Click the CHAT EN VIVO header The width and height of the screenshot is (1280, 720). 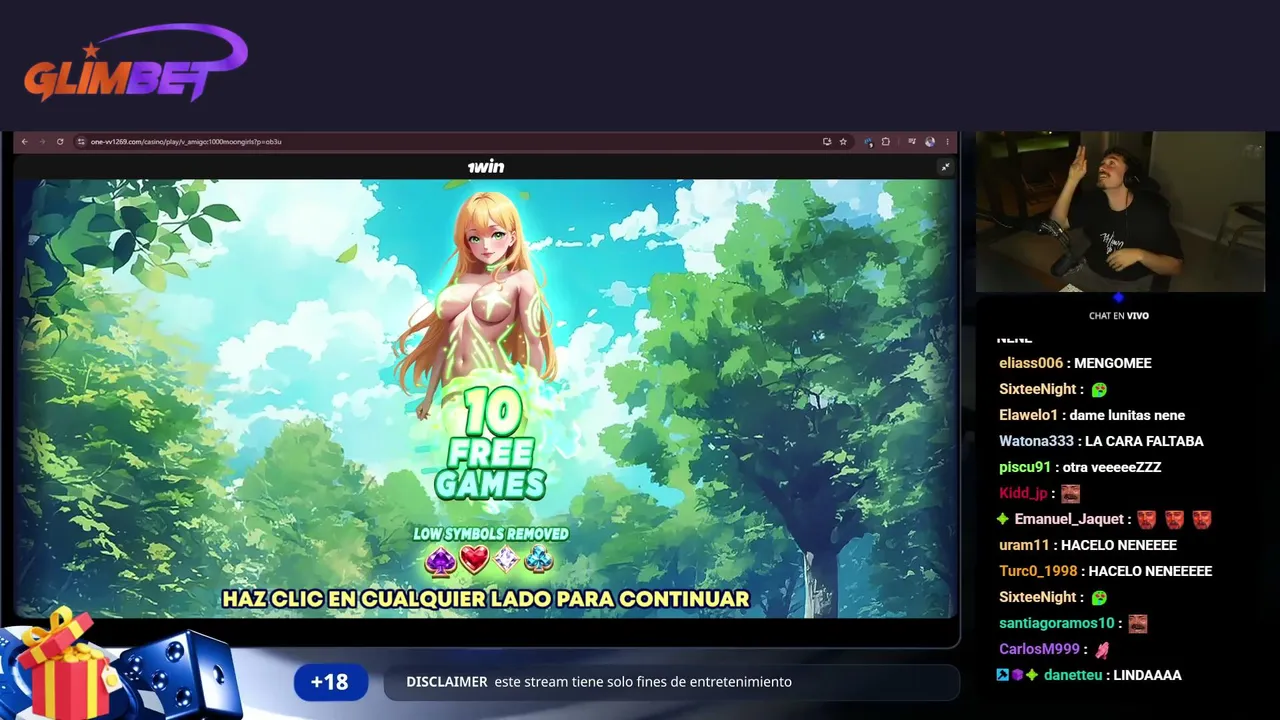click(x=1119, y=316)
